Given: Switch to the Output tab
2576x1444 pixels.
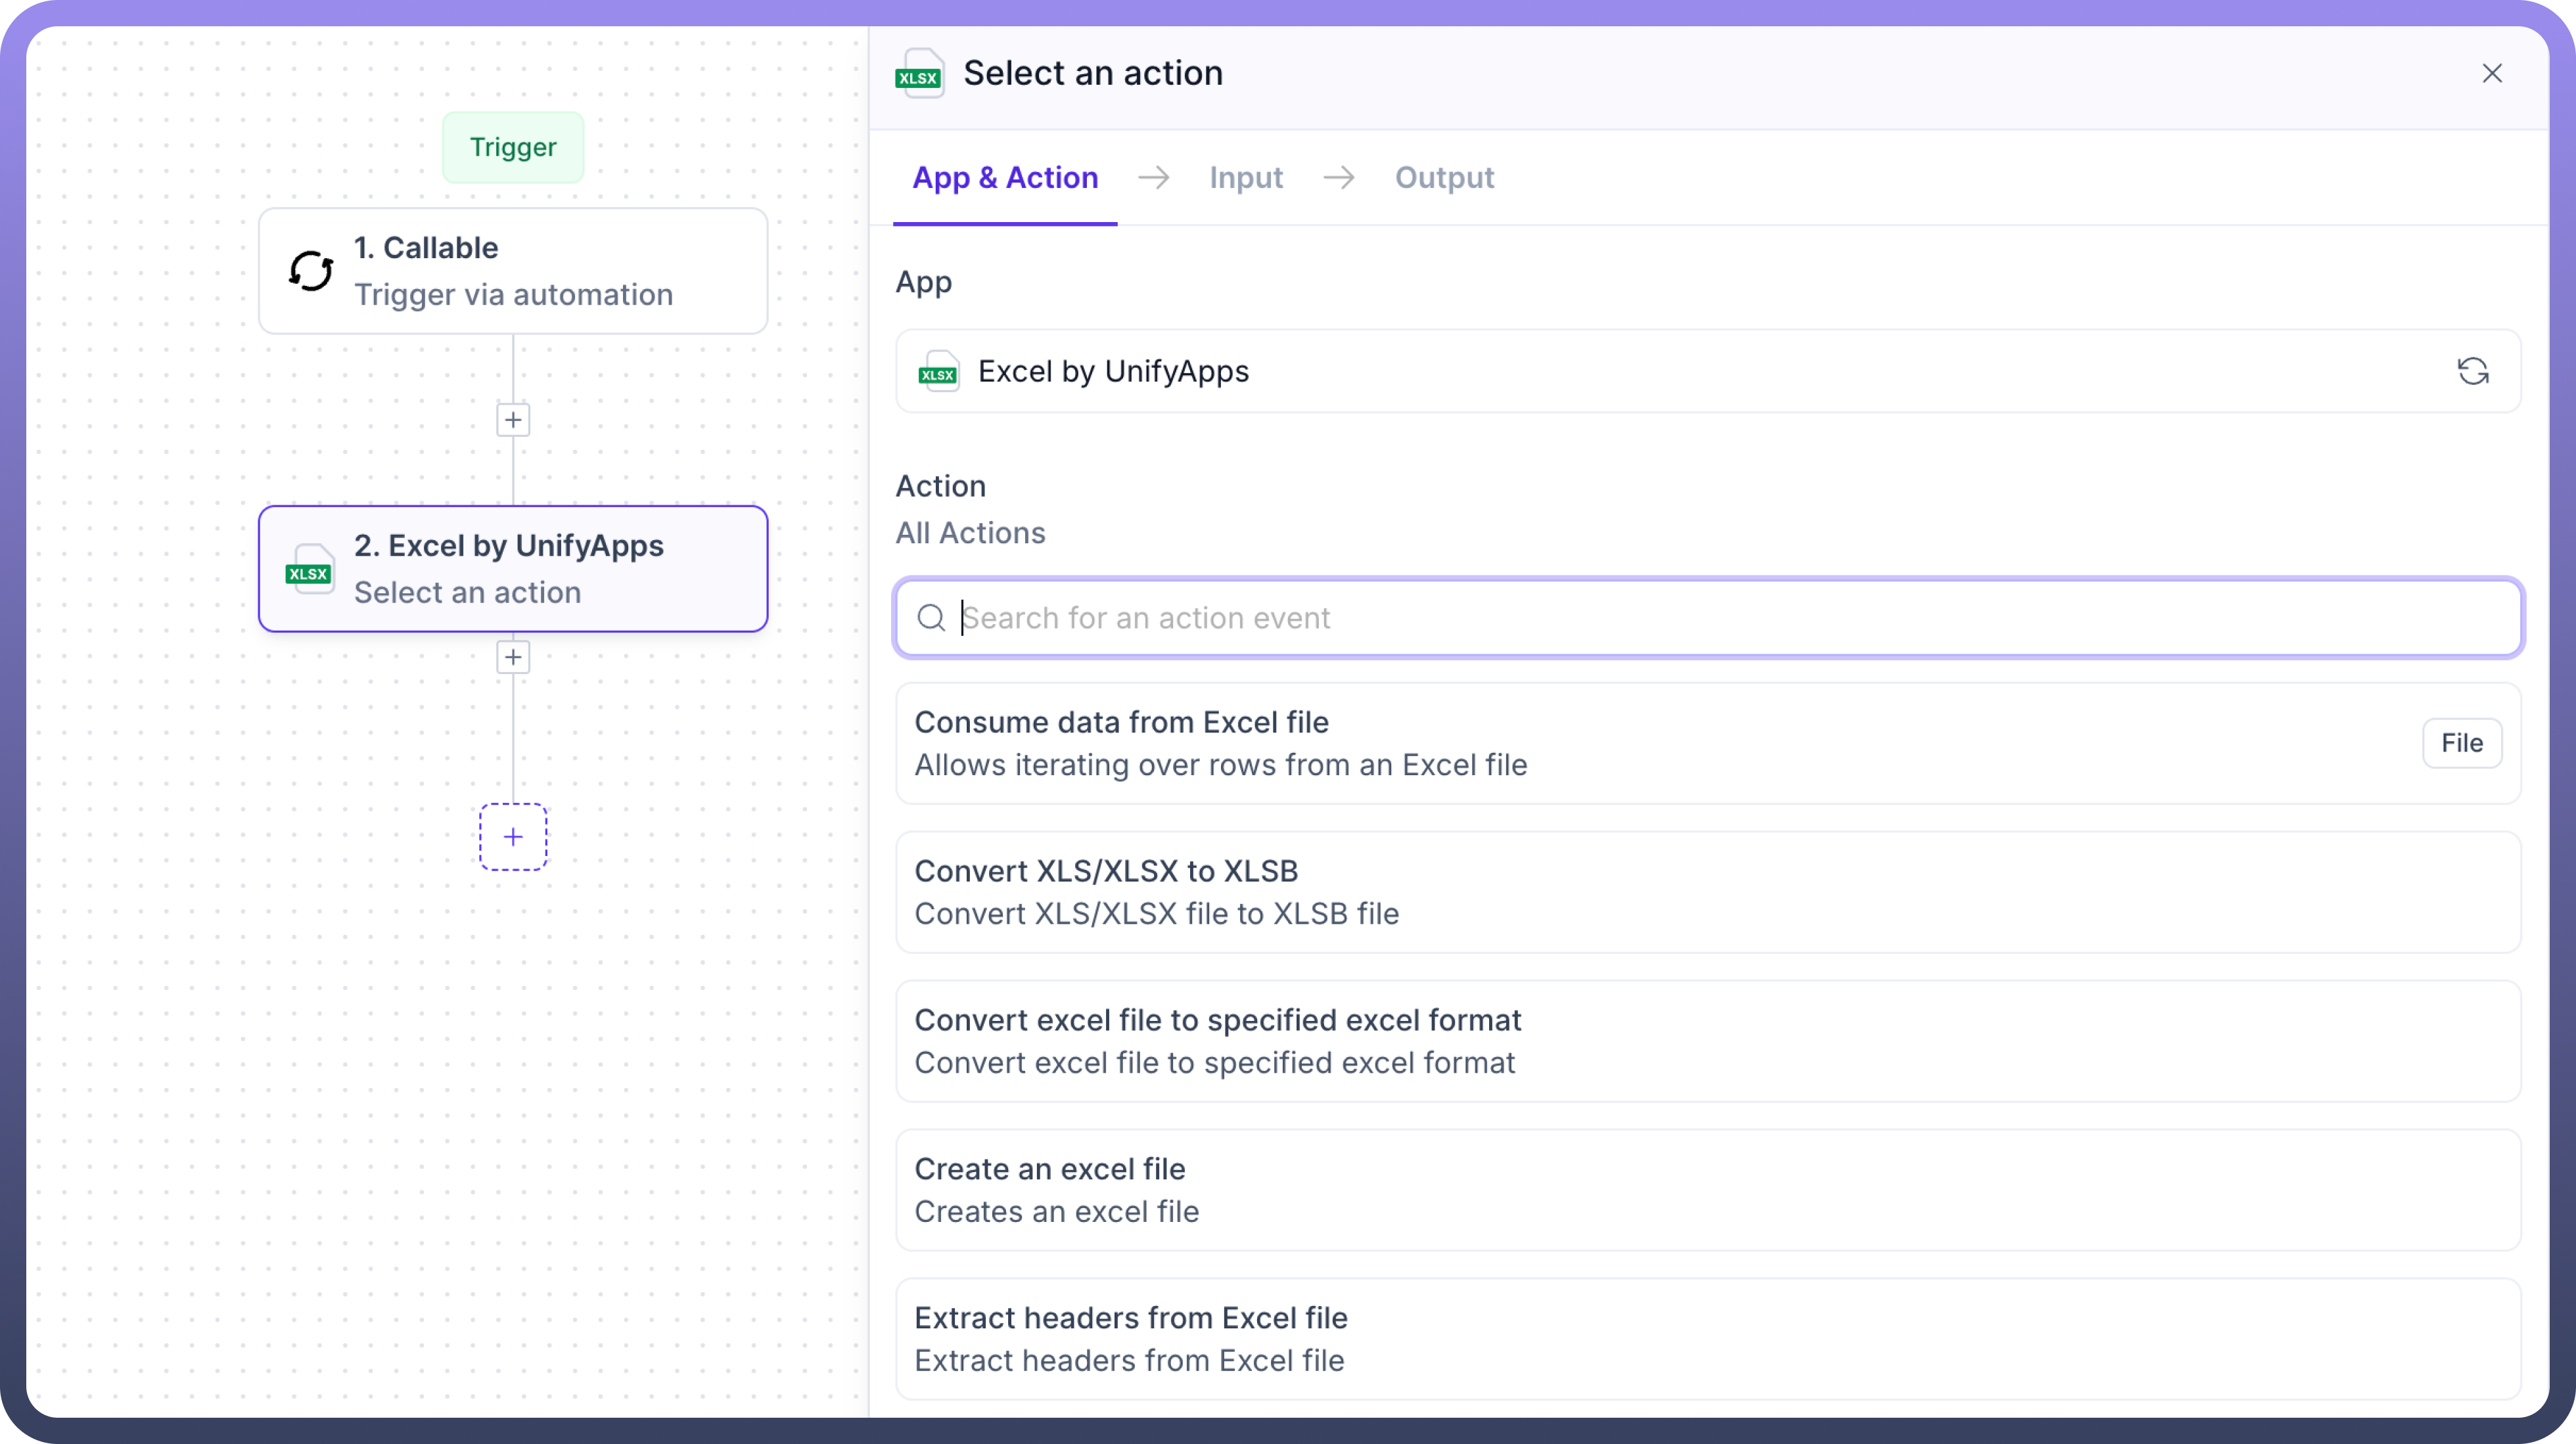Looking at the screenshot, I should point(1444,177).
